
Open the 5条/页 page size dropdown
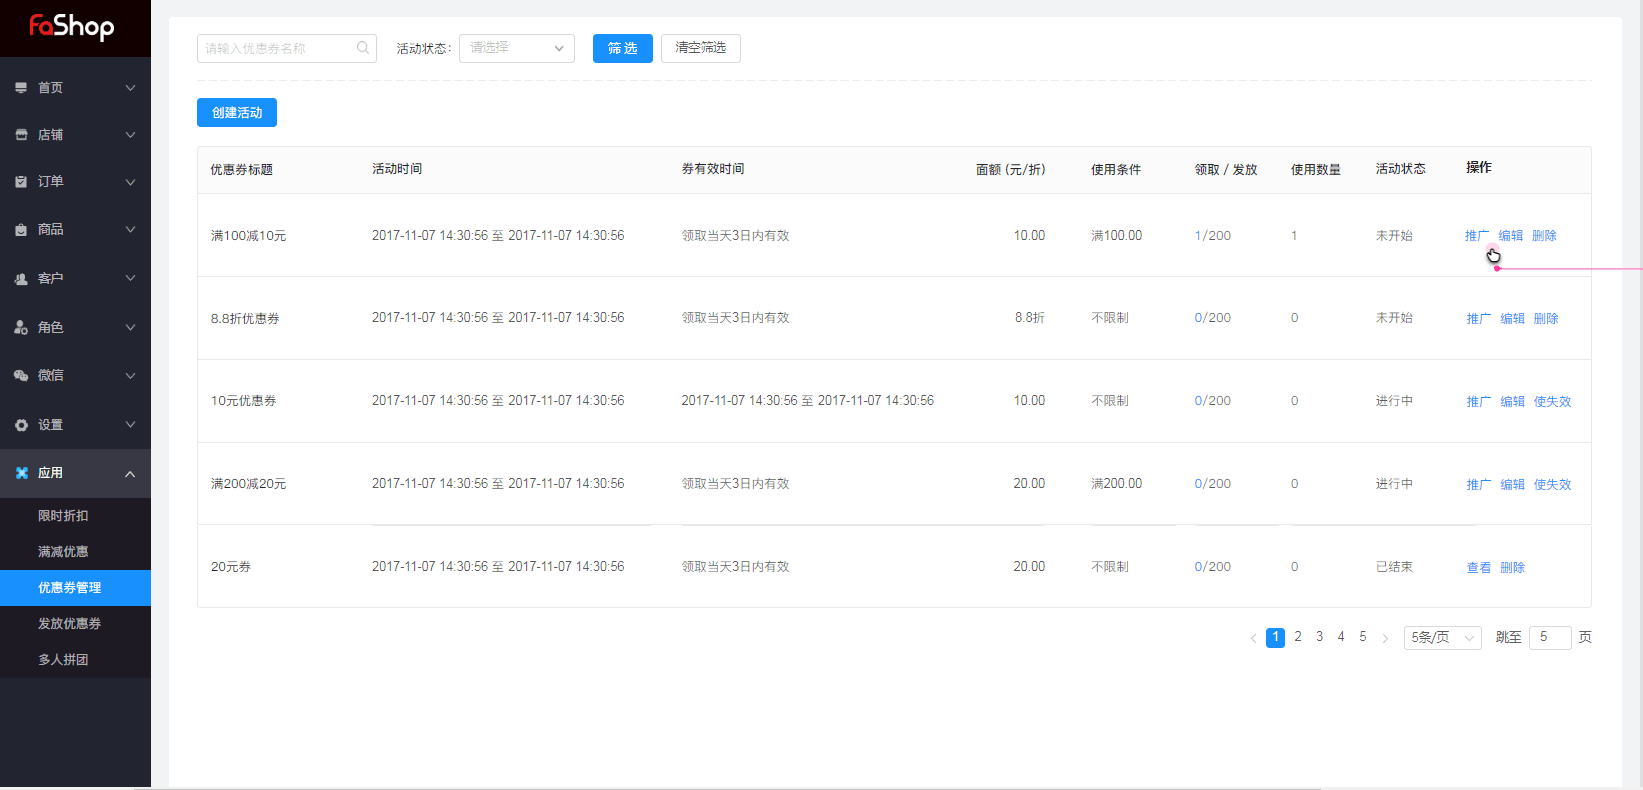pyautogui.click(x=1442, y=637)
